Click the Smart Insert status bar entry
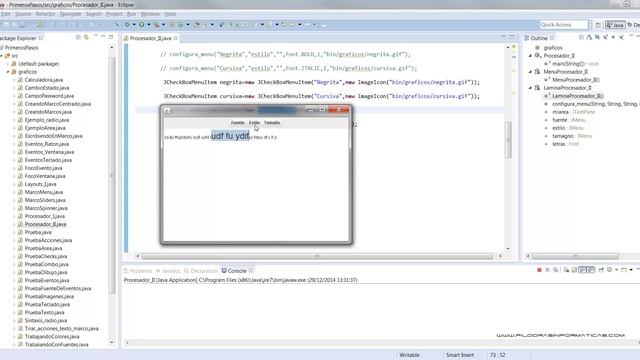640x360 pixels. 460,355
